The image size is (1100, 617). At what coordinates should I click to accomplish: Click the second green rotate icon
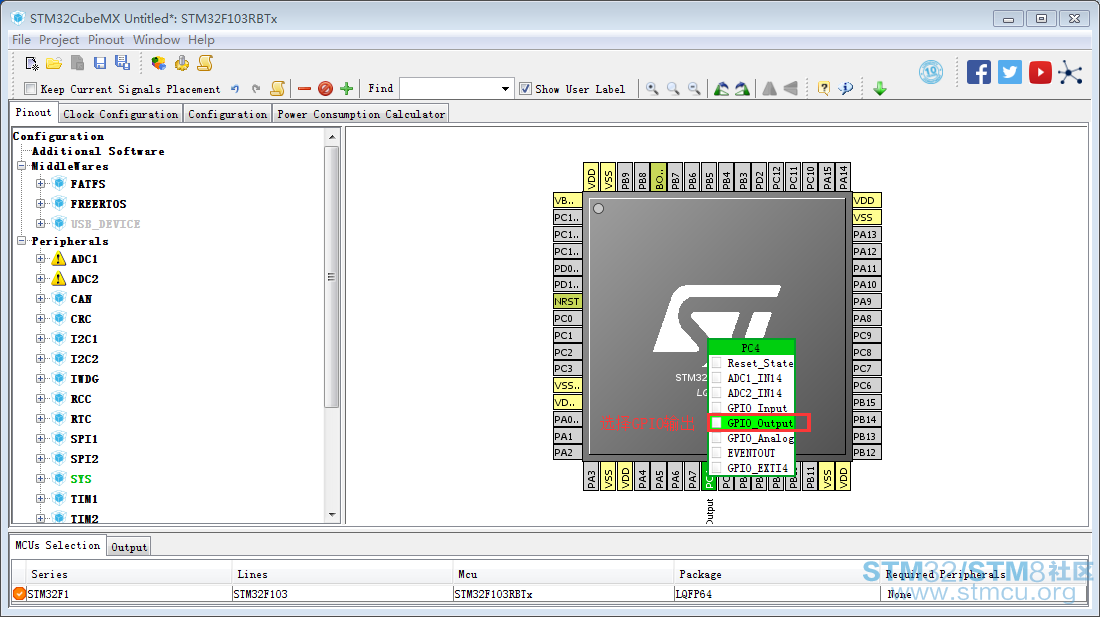click(742, 88)
